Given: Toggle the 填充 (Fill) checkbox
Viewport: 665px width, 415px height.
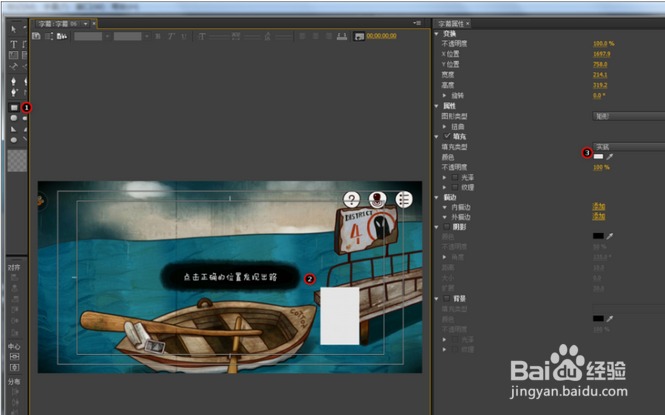Looking at the screenshot, I should pos(447,136).
